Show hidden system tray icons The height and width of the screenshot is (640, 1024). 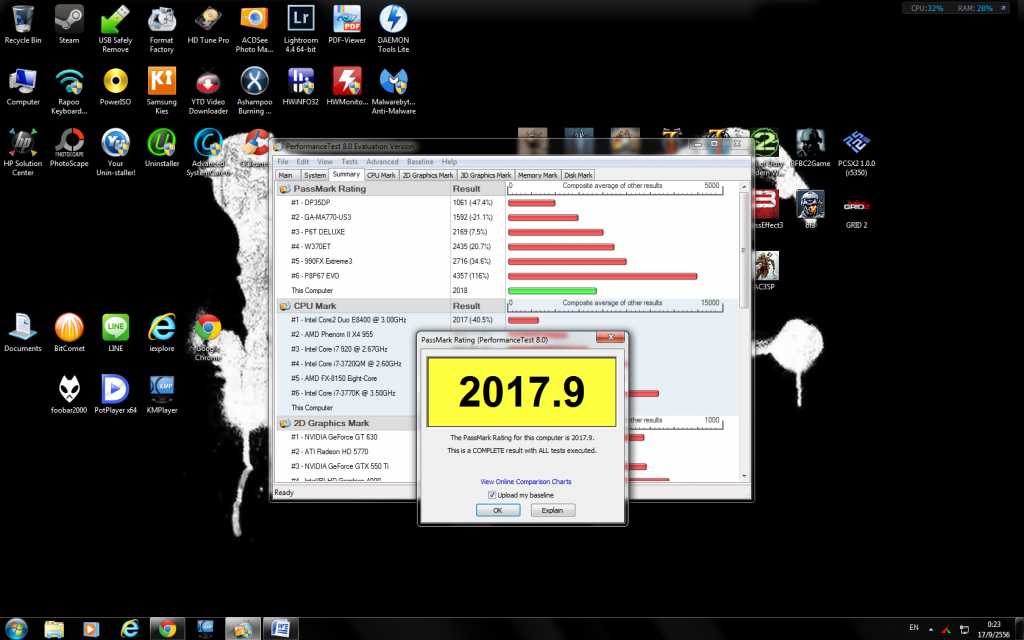point(931,629)
